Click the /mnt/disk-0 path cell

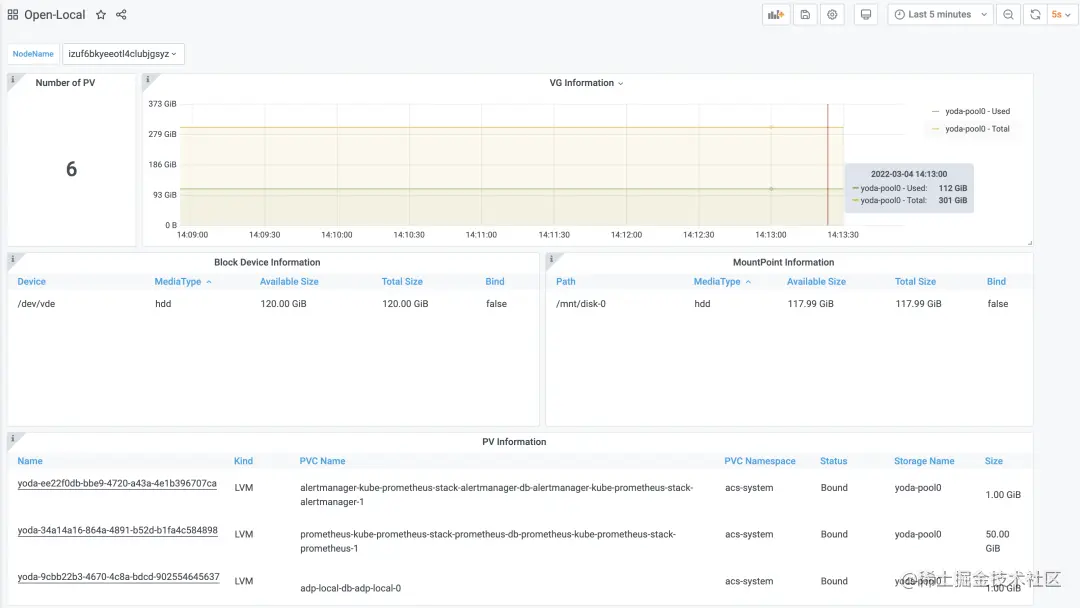pos(581,304)
